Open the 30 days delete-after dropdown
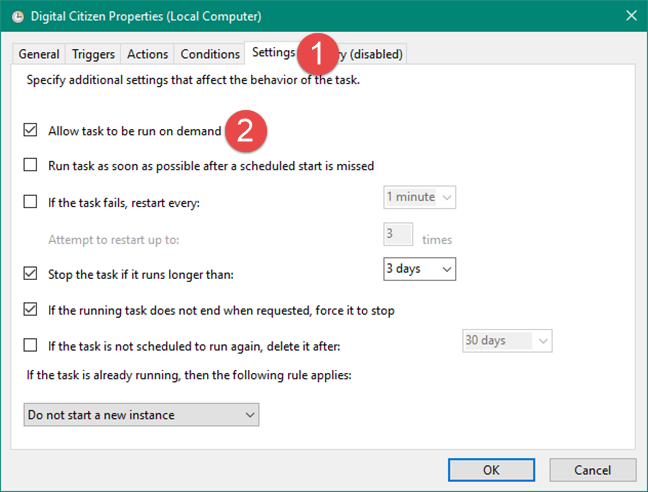648x492 pixels. click(507, 341)
